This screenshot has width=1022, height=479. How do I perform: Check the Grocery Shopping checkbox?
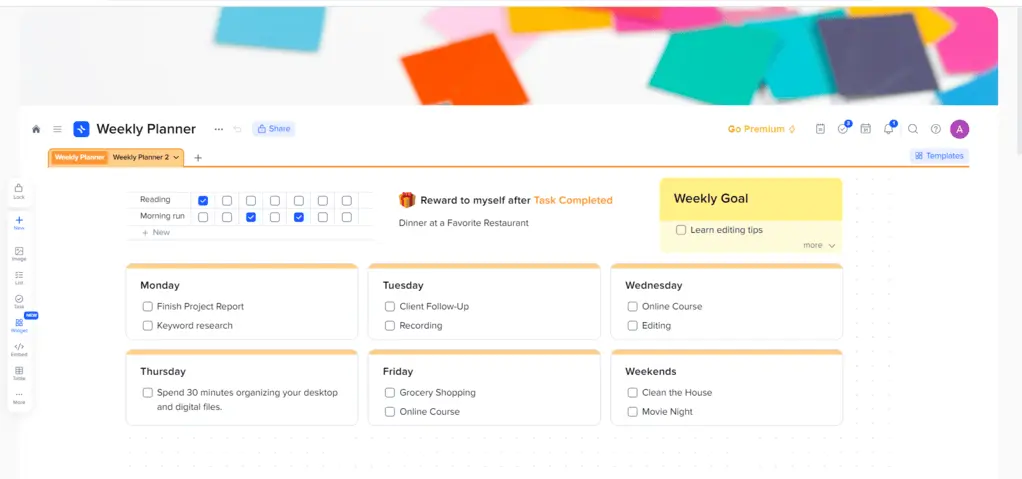point(390,392)
